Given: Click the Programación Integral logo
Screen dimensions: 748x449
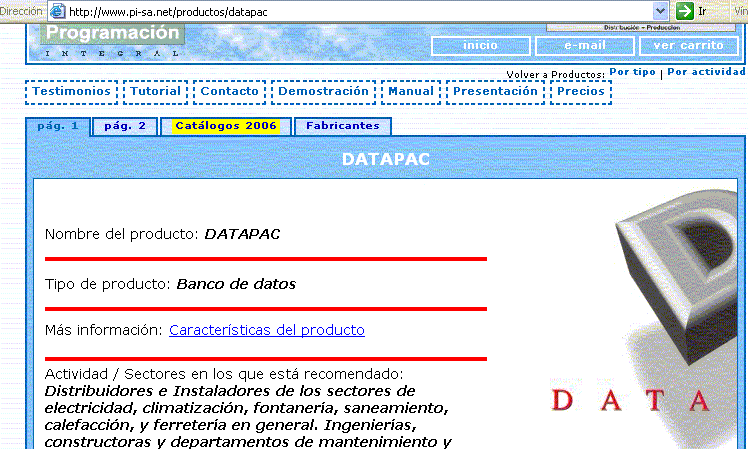Looking at the screenshot, I should 113,42.
